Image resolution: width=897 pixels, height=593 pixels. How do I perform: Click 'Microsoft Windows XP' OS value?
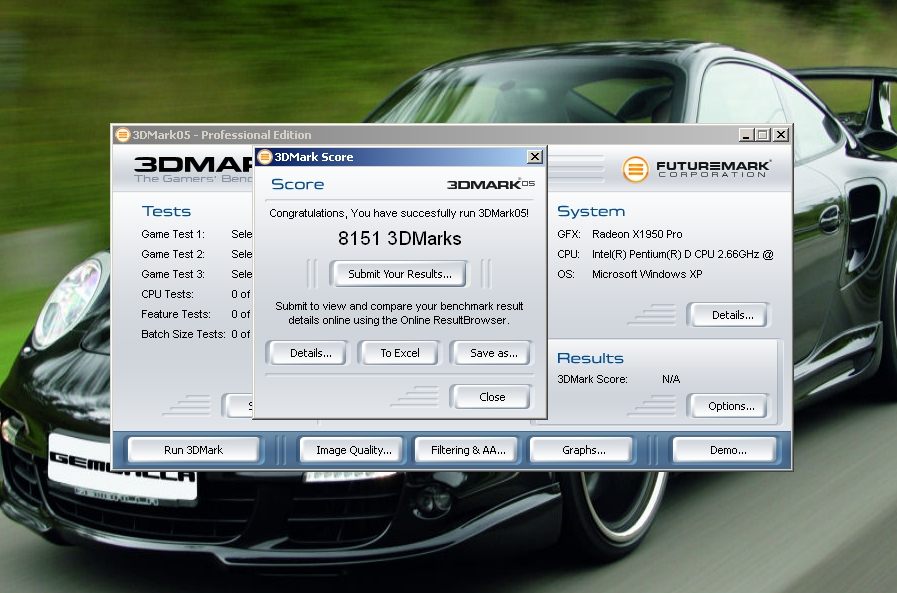pyautogui.click(x=647, y=274)
